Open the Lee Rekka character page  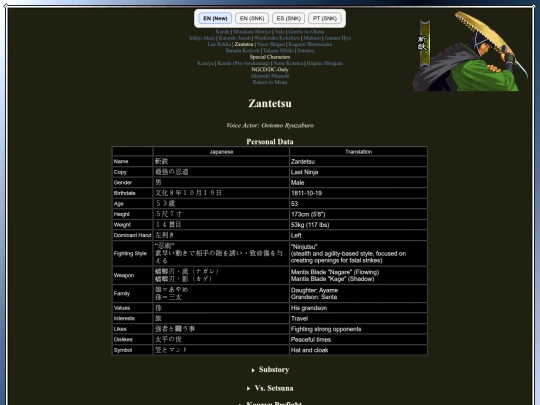coord(219,44)
